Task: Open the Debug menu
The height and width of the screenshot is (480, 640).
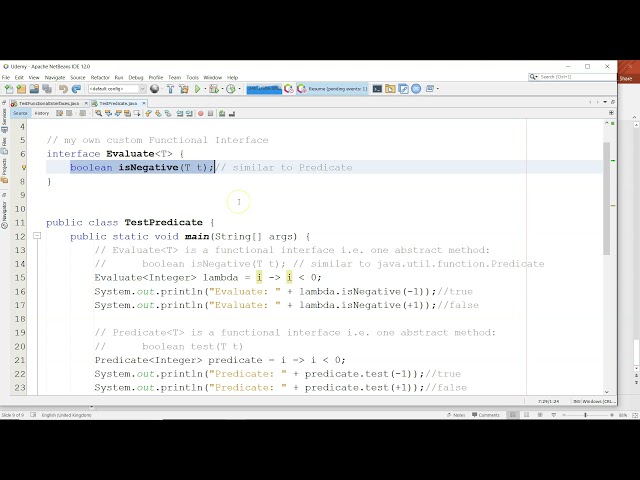Action: pyautogui.click(x=136, y=78)
